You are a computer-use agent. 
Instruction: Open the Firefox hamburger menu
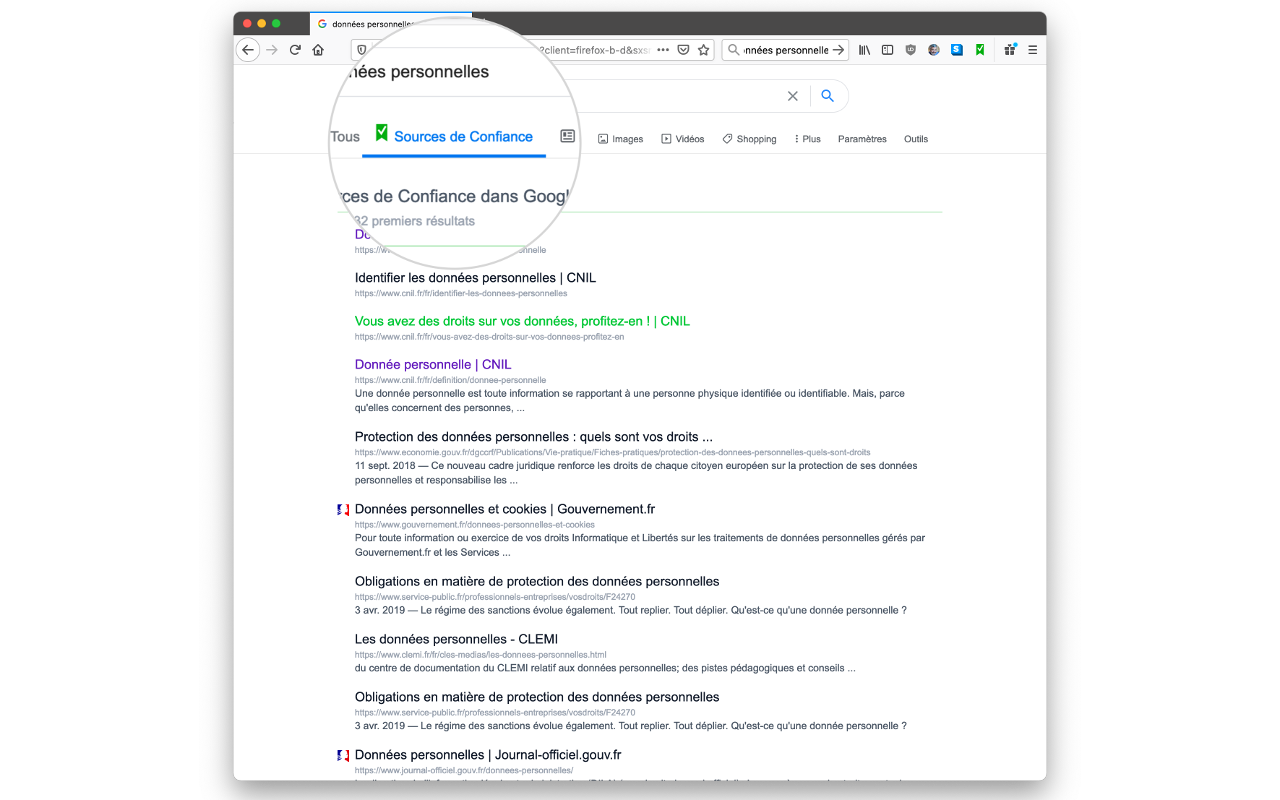coord(1033,50)
